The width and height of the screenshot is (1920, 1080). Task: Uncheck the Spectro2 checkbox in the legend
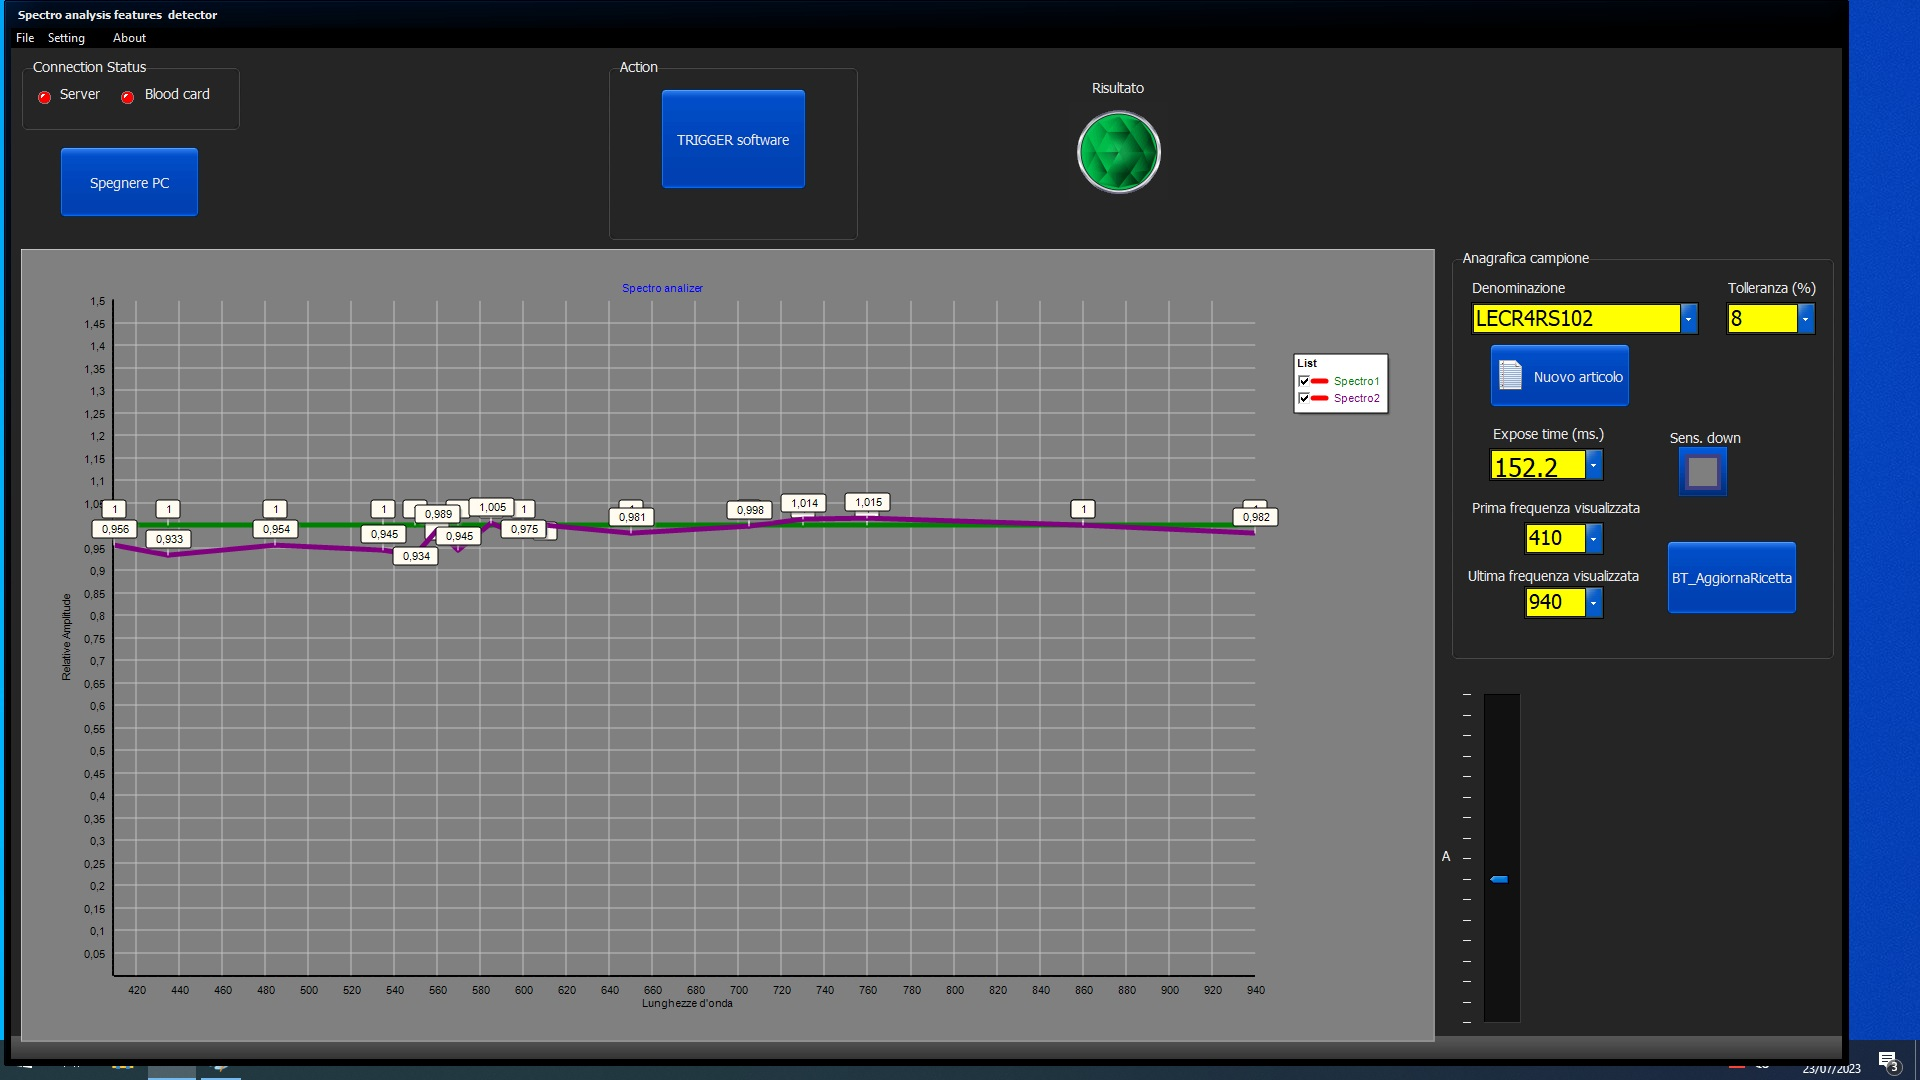click(1303, 398)
